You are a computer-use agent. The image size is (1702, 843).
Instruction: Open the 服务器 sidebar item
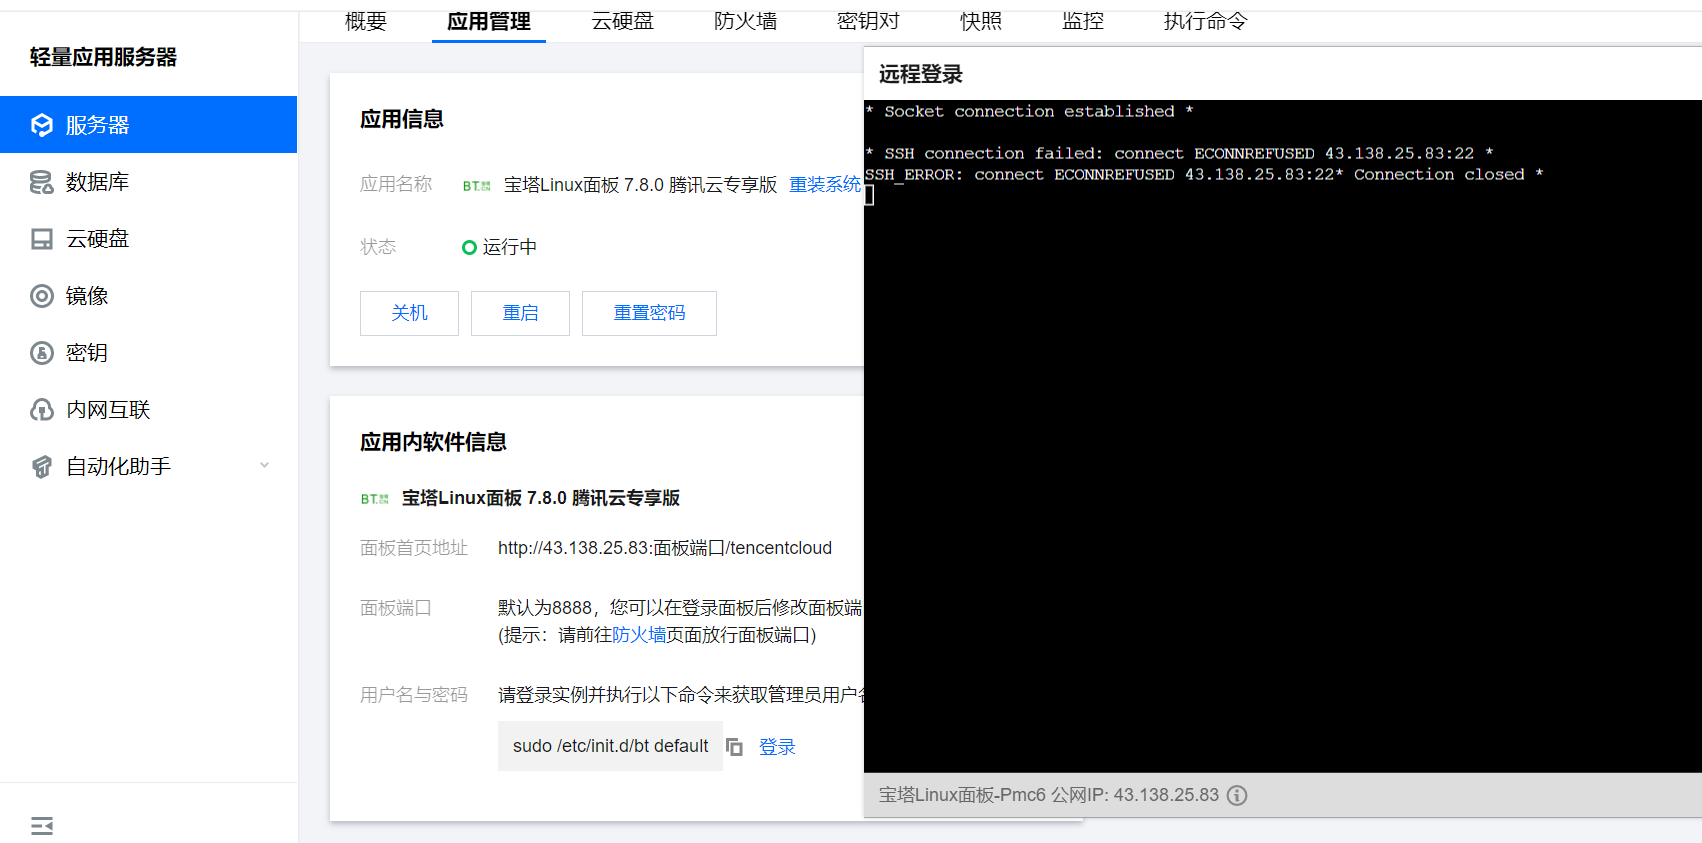[148, 125]
